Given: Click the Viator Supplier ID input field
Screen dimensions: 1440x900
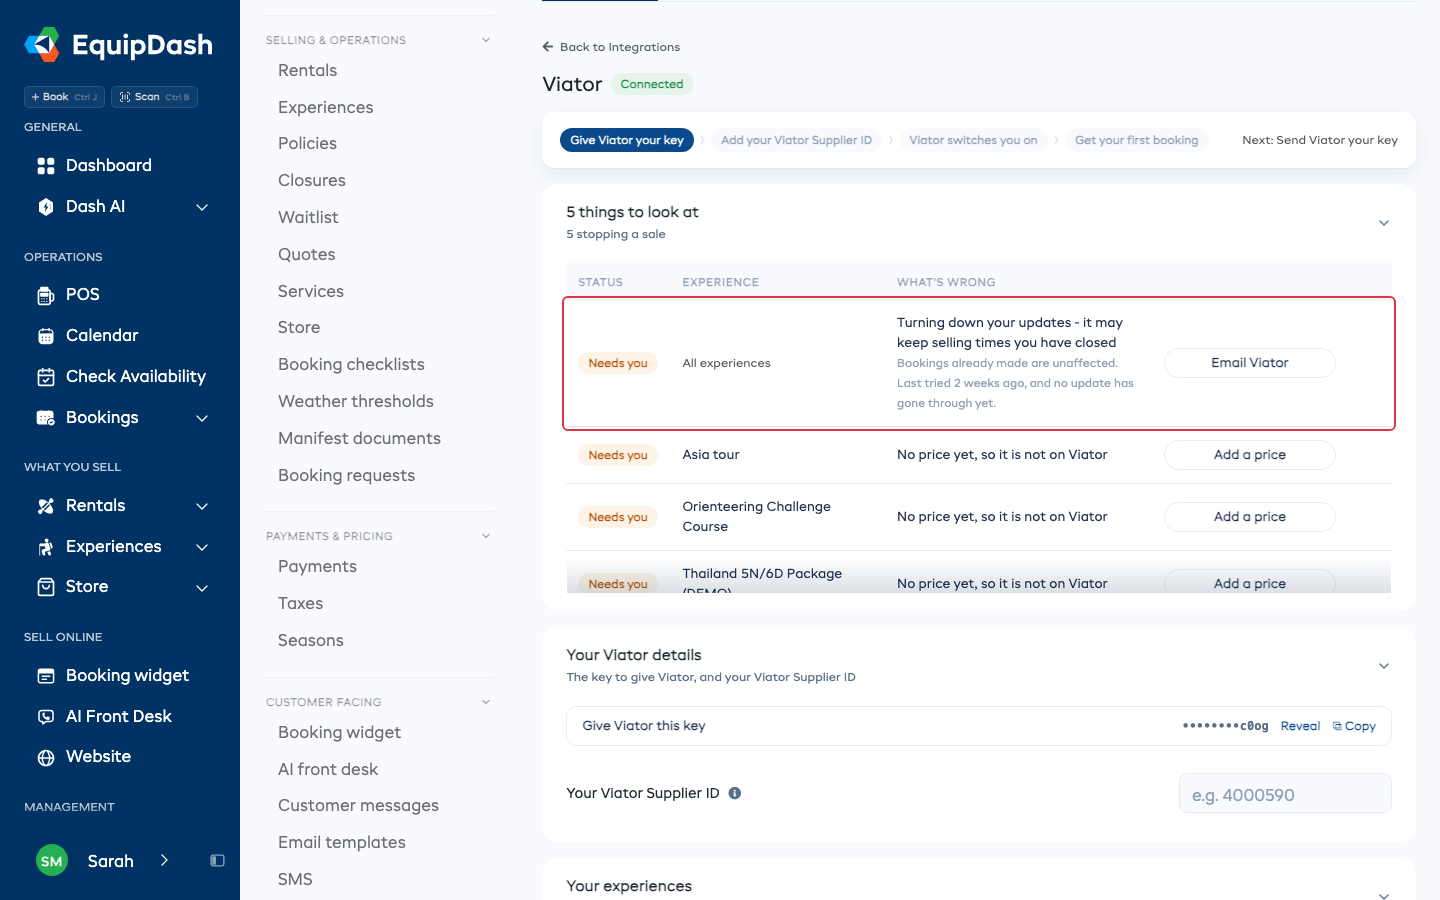Looking at the screenshot, I should coord(1285,794).
